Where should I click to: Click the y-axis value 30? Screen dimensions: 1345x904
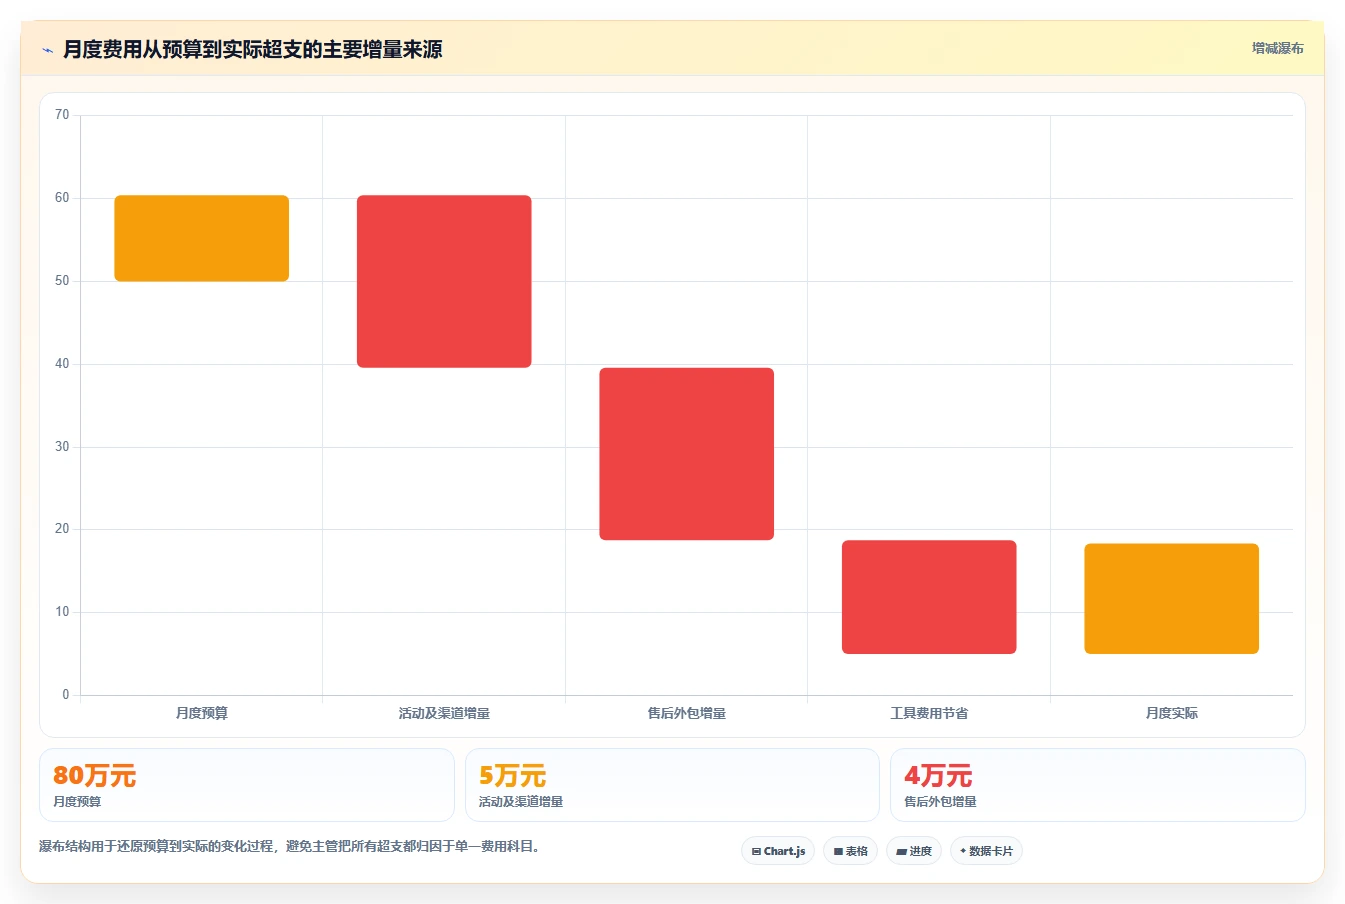point(62,447)
